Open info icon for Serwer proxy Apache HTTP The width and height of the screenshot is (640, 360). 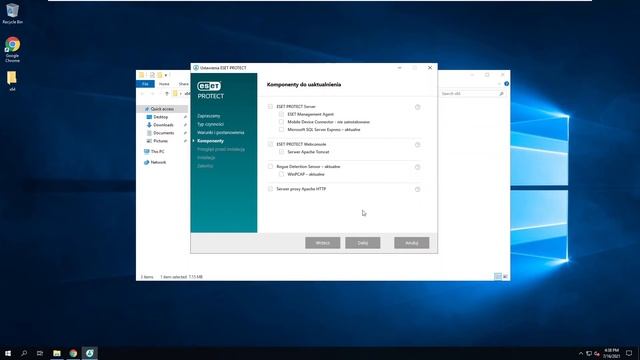tap(417, 189)
